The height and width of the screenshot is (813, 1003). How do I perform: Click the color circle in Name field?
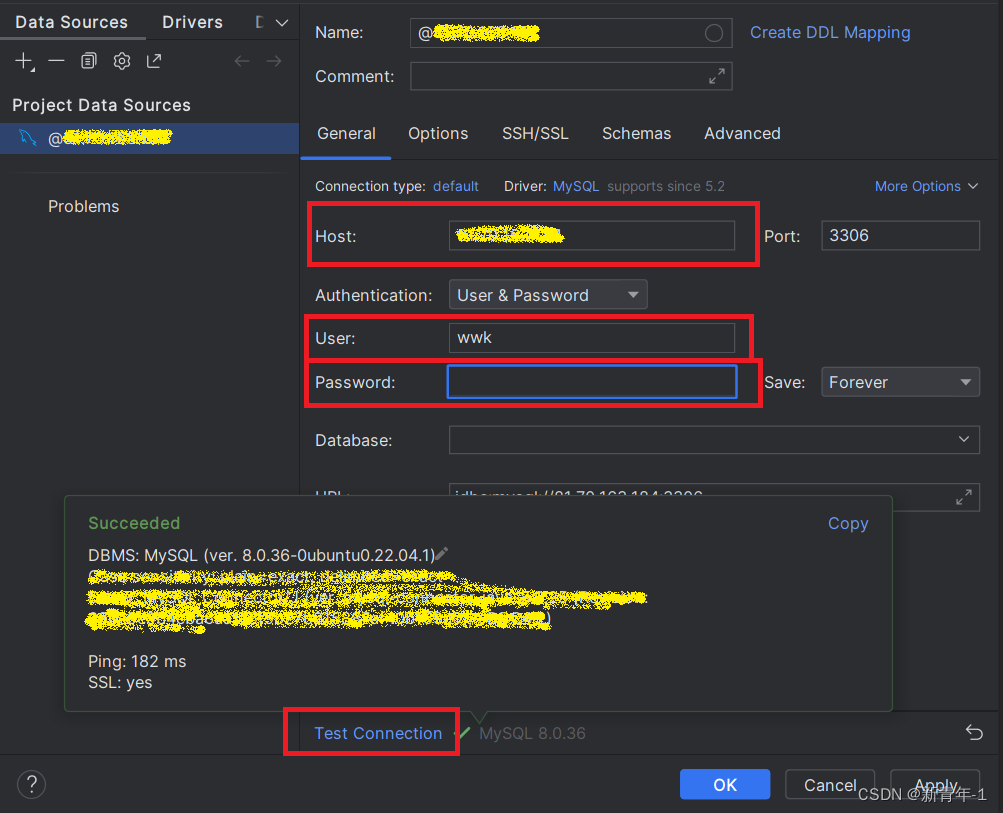[x=713, y=33]
